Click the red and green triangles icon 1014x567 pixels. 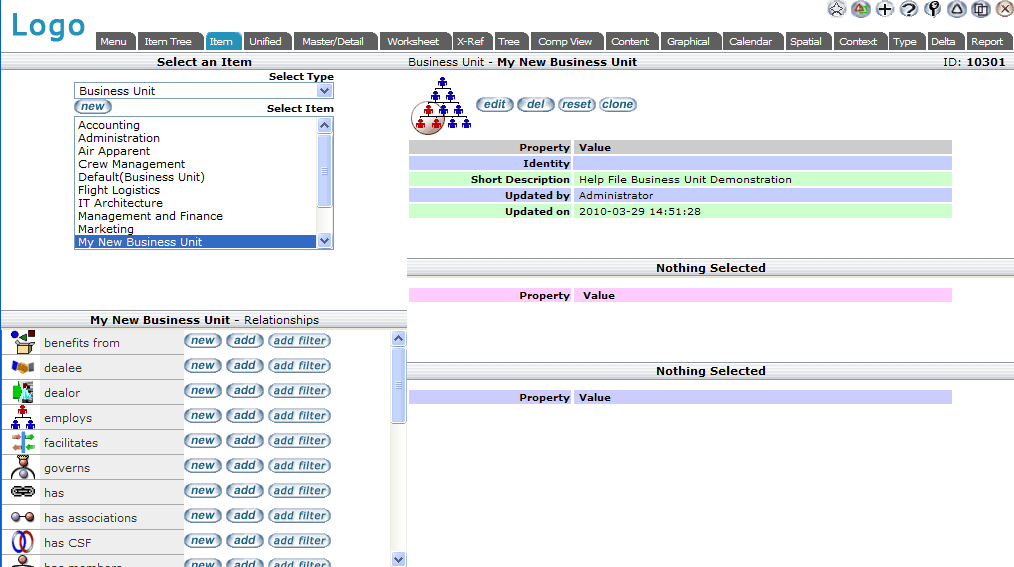[861, 9]
